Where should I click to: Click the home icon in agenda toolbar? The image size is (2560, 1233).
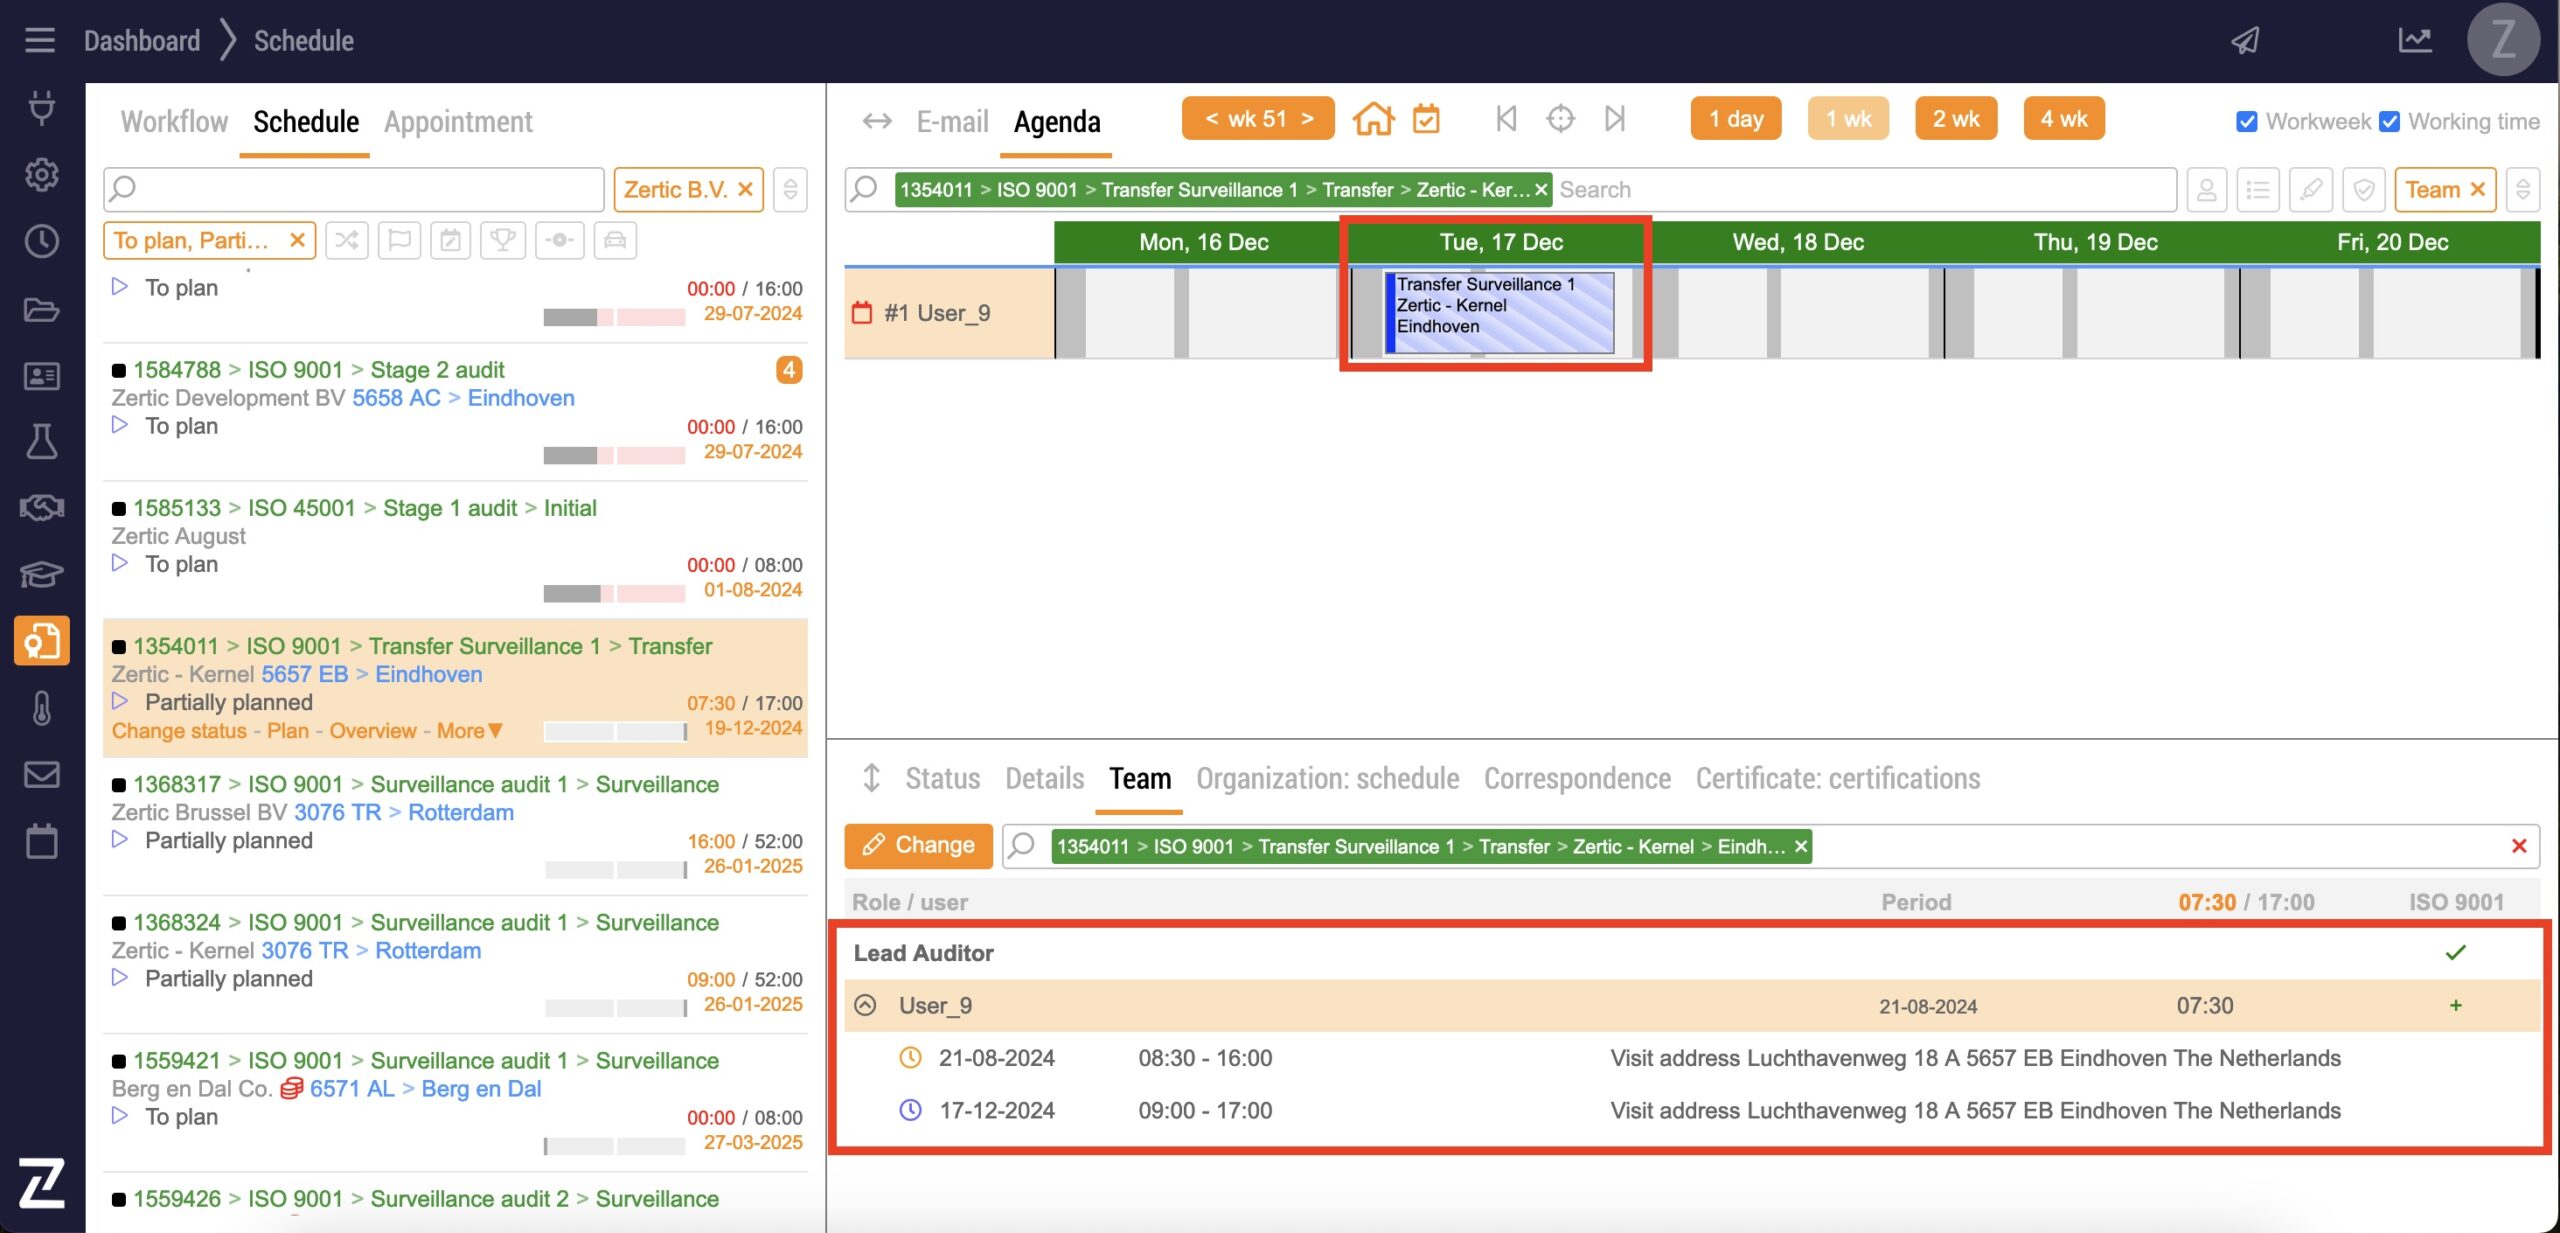coord(1373,119)
